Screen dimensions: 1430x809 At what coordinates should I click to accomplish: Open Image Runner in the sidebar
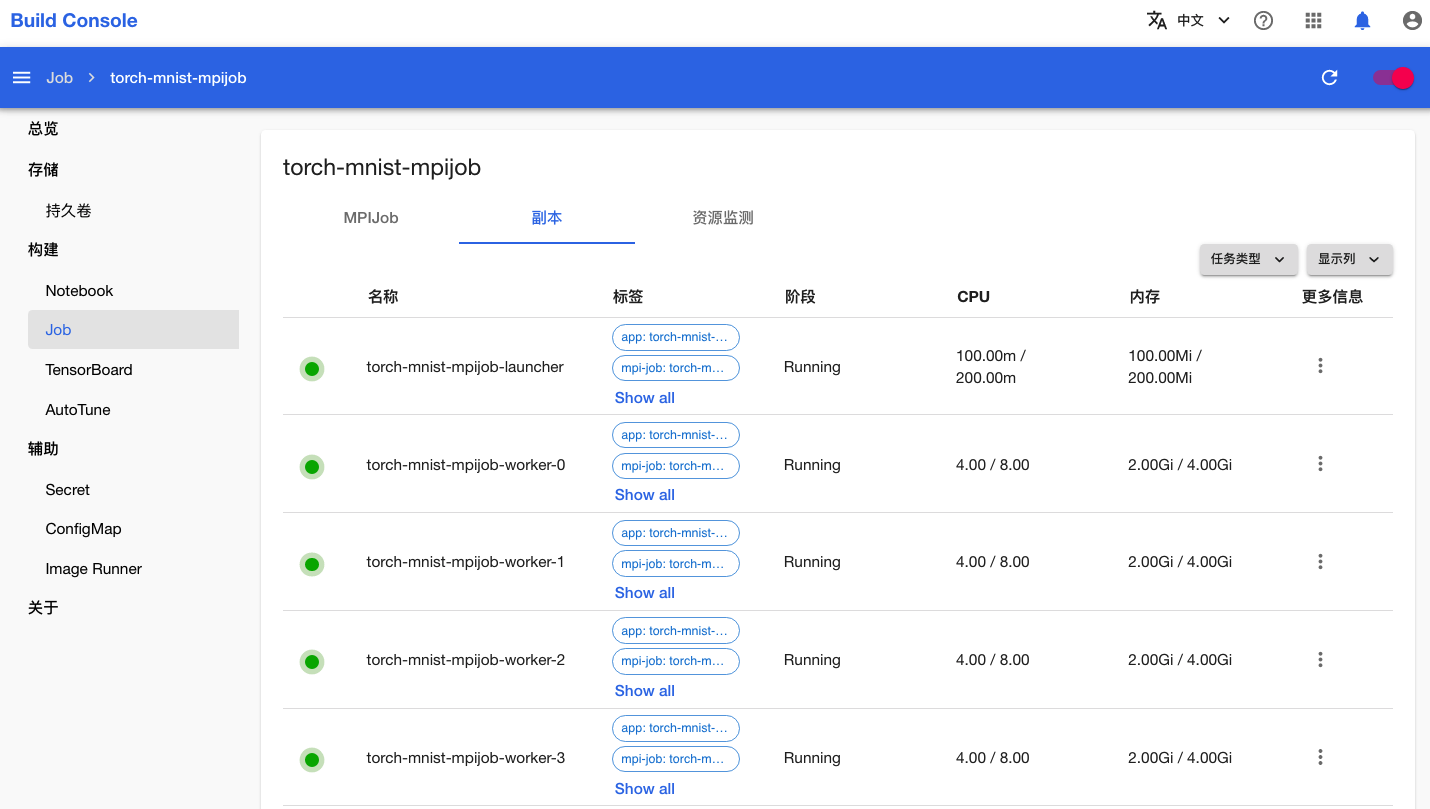pos(94,569)
